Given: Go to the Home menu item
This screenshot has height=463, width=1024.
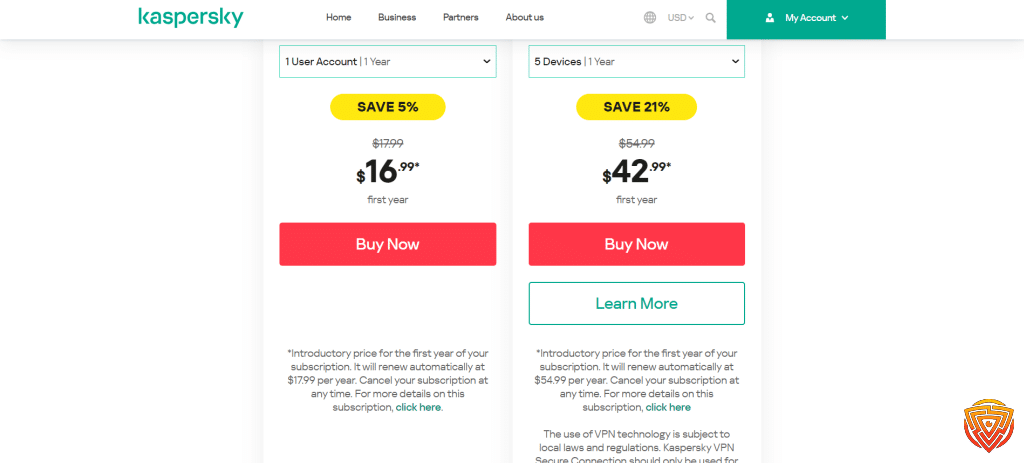Looking at the screenshot, I should click(338, 18).
